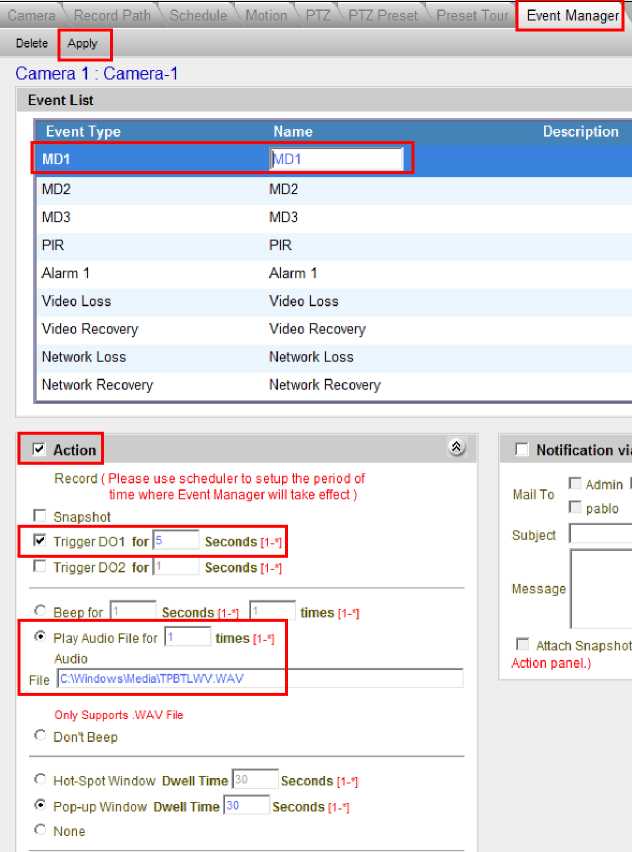
Task: Select Don't Beep radio option
Action: 40,737
